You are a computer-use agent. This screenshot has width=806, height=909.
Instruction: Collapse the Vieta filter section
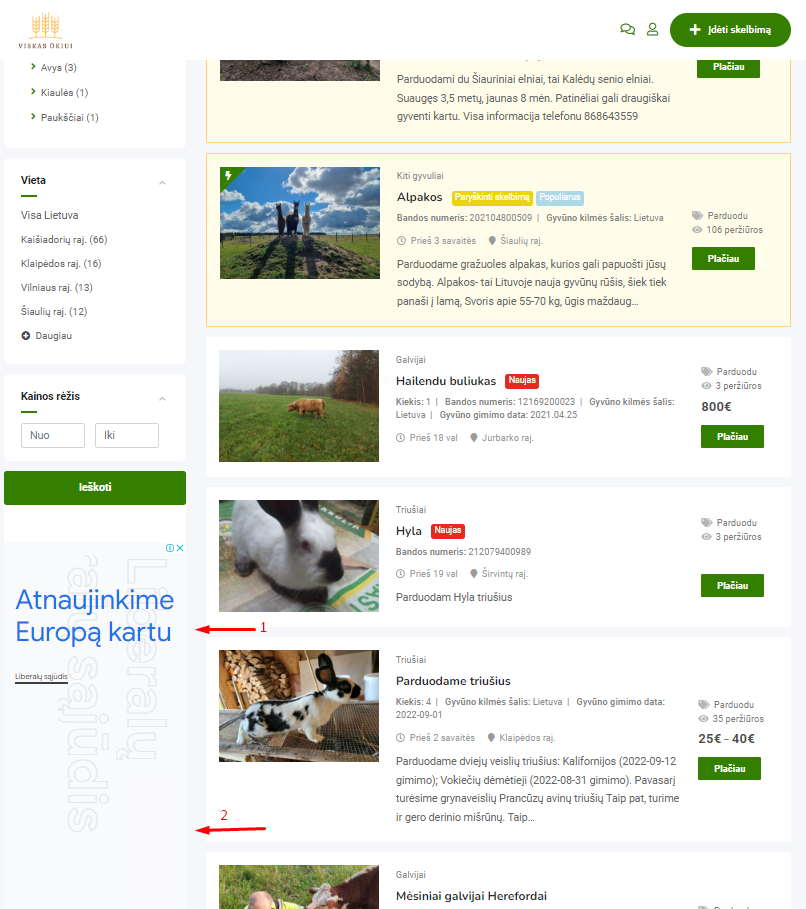(162, 183)
